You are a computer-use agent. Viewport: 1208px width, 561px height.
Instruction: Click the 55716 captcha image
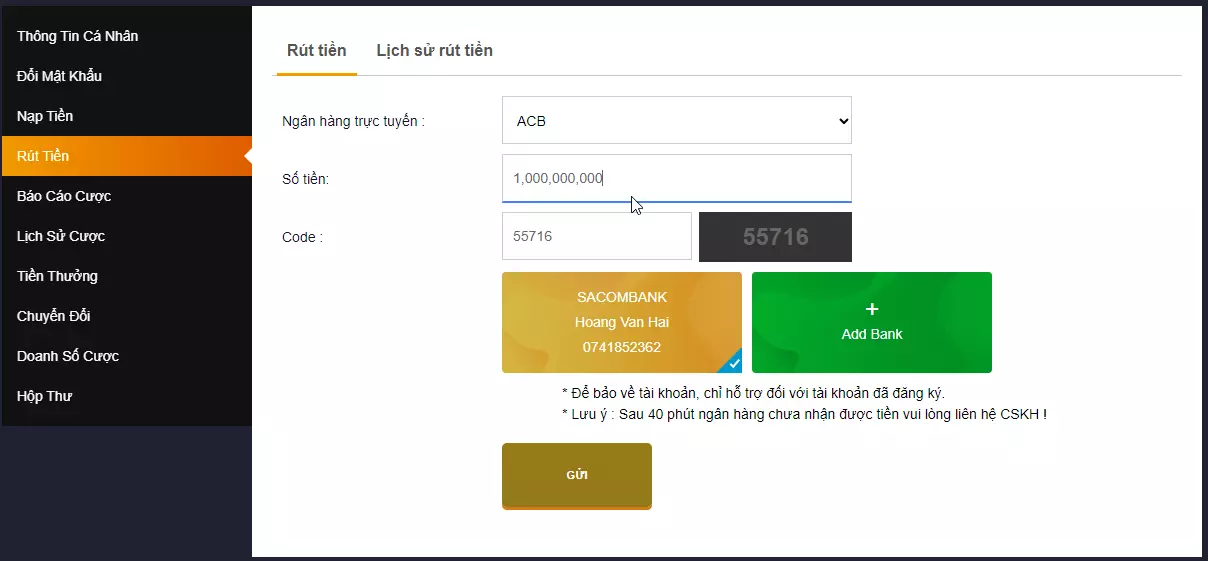775,237
